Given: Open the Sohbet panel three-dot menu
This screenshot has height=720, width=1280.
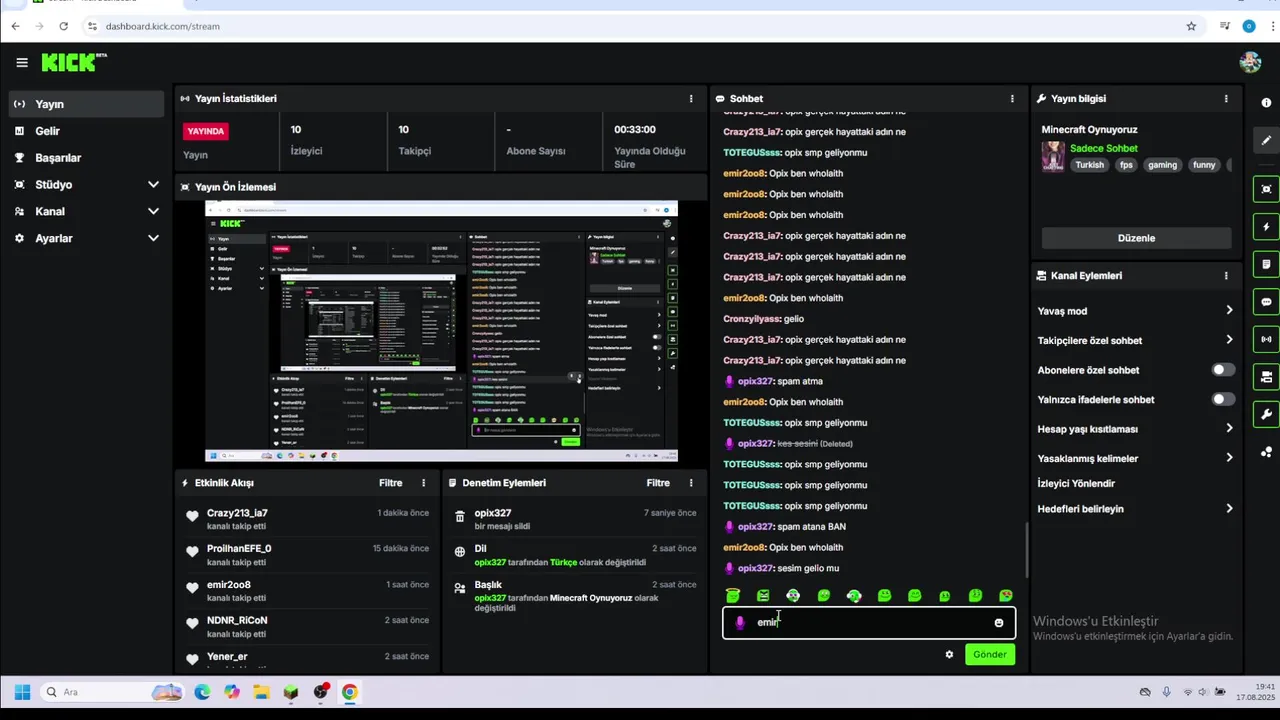Looking at the screenshot, I should click(1012, 99).
